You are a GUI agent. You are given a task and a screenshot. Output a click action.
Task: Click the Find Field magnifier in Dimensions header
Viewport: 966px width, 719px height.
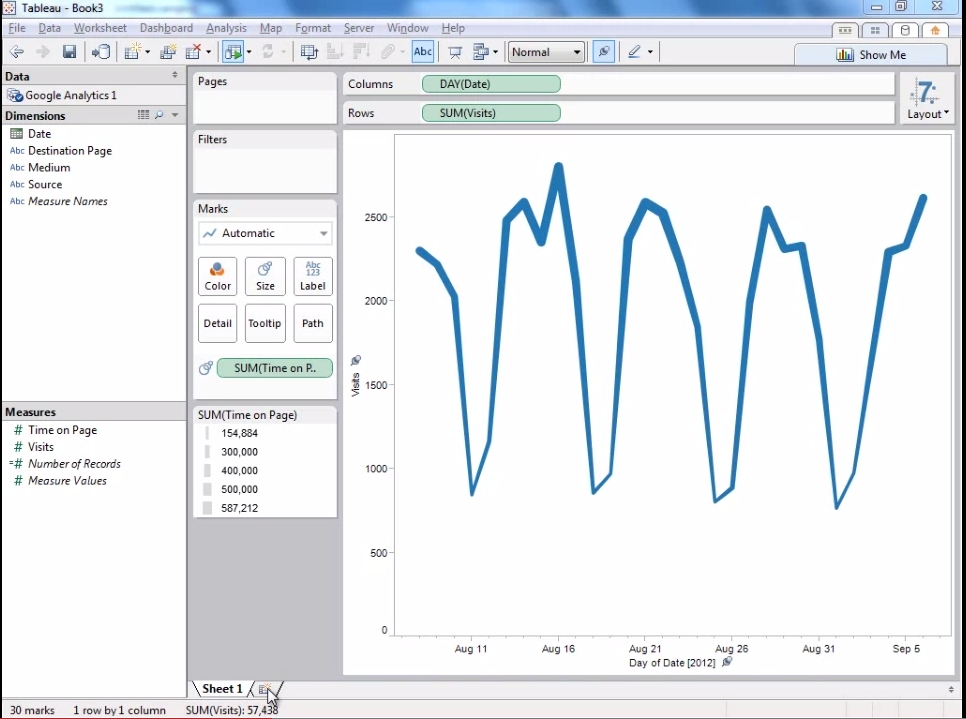click(x=159, y=115)
